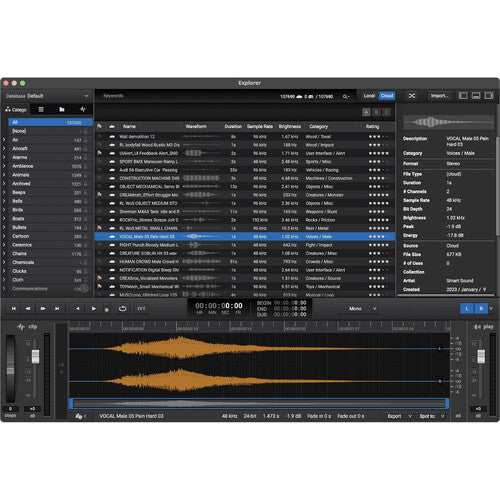The width and height of the screenshot is (500, 500).
Task: Skip to the start of the track
Action: 14,309
